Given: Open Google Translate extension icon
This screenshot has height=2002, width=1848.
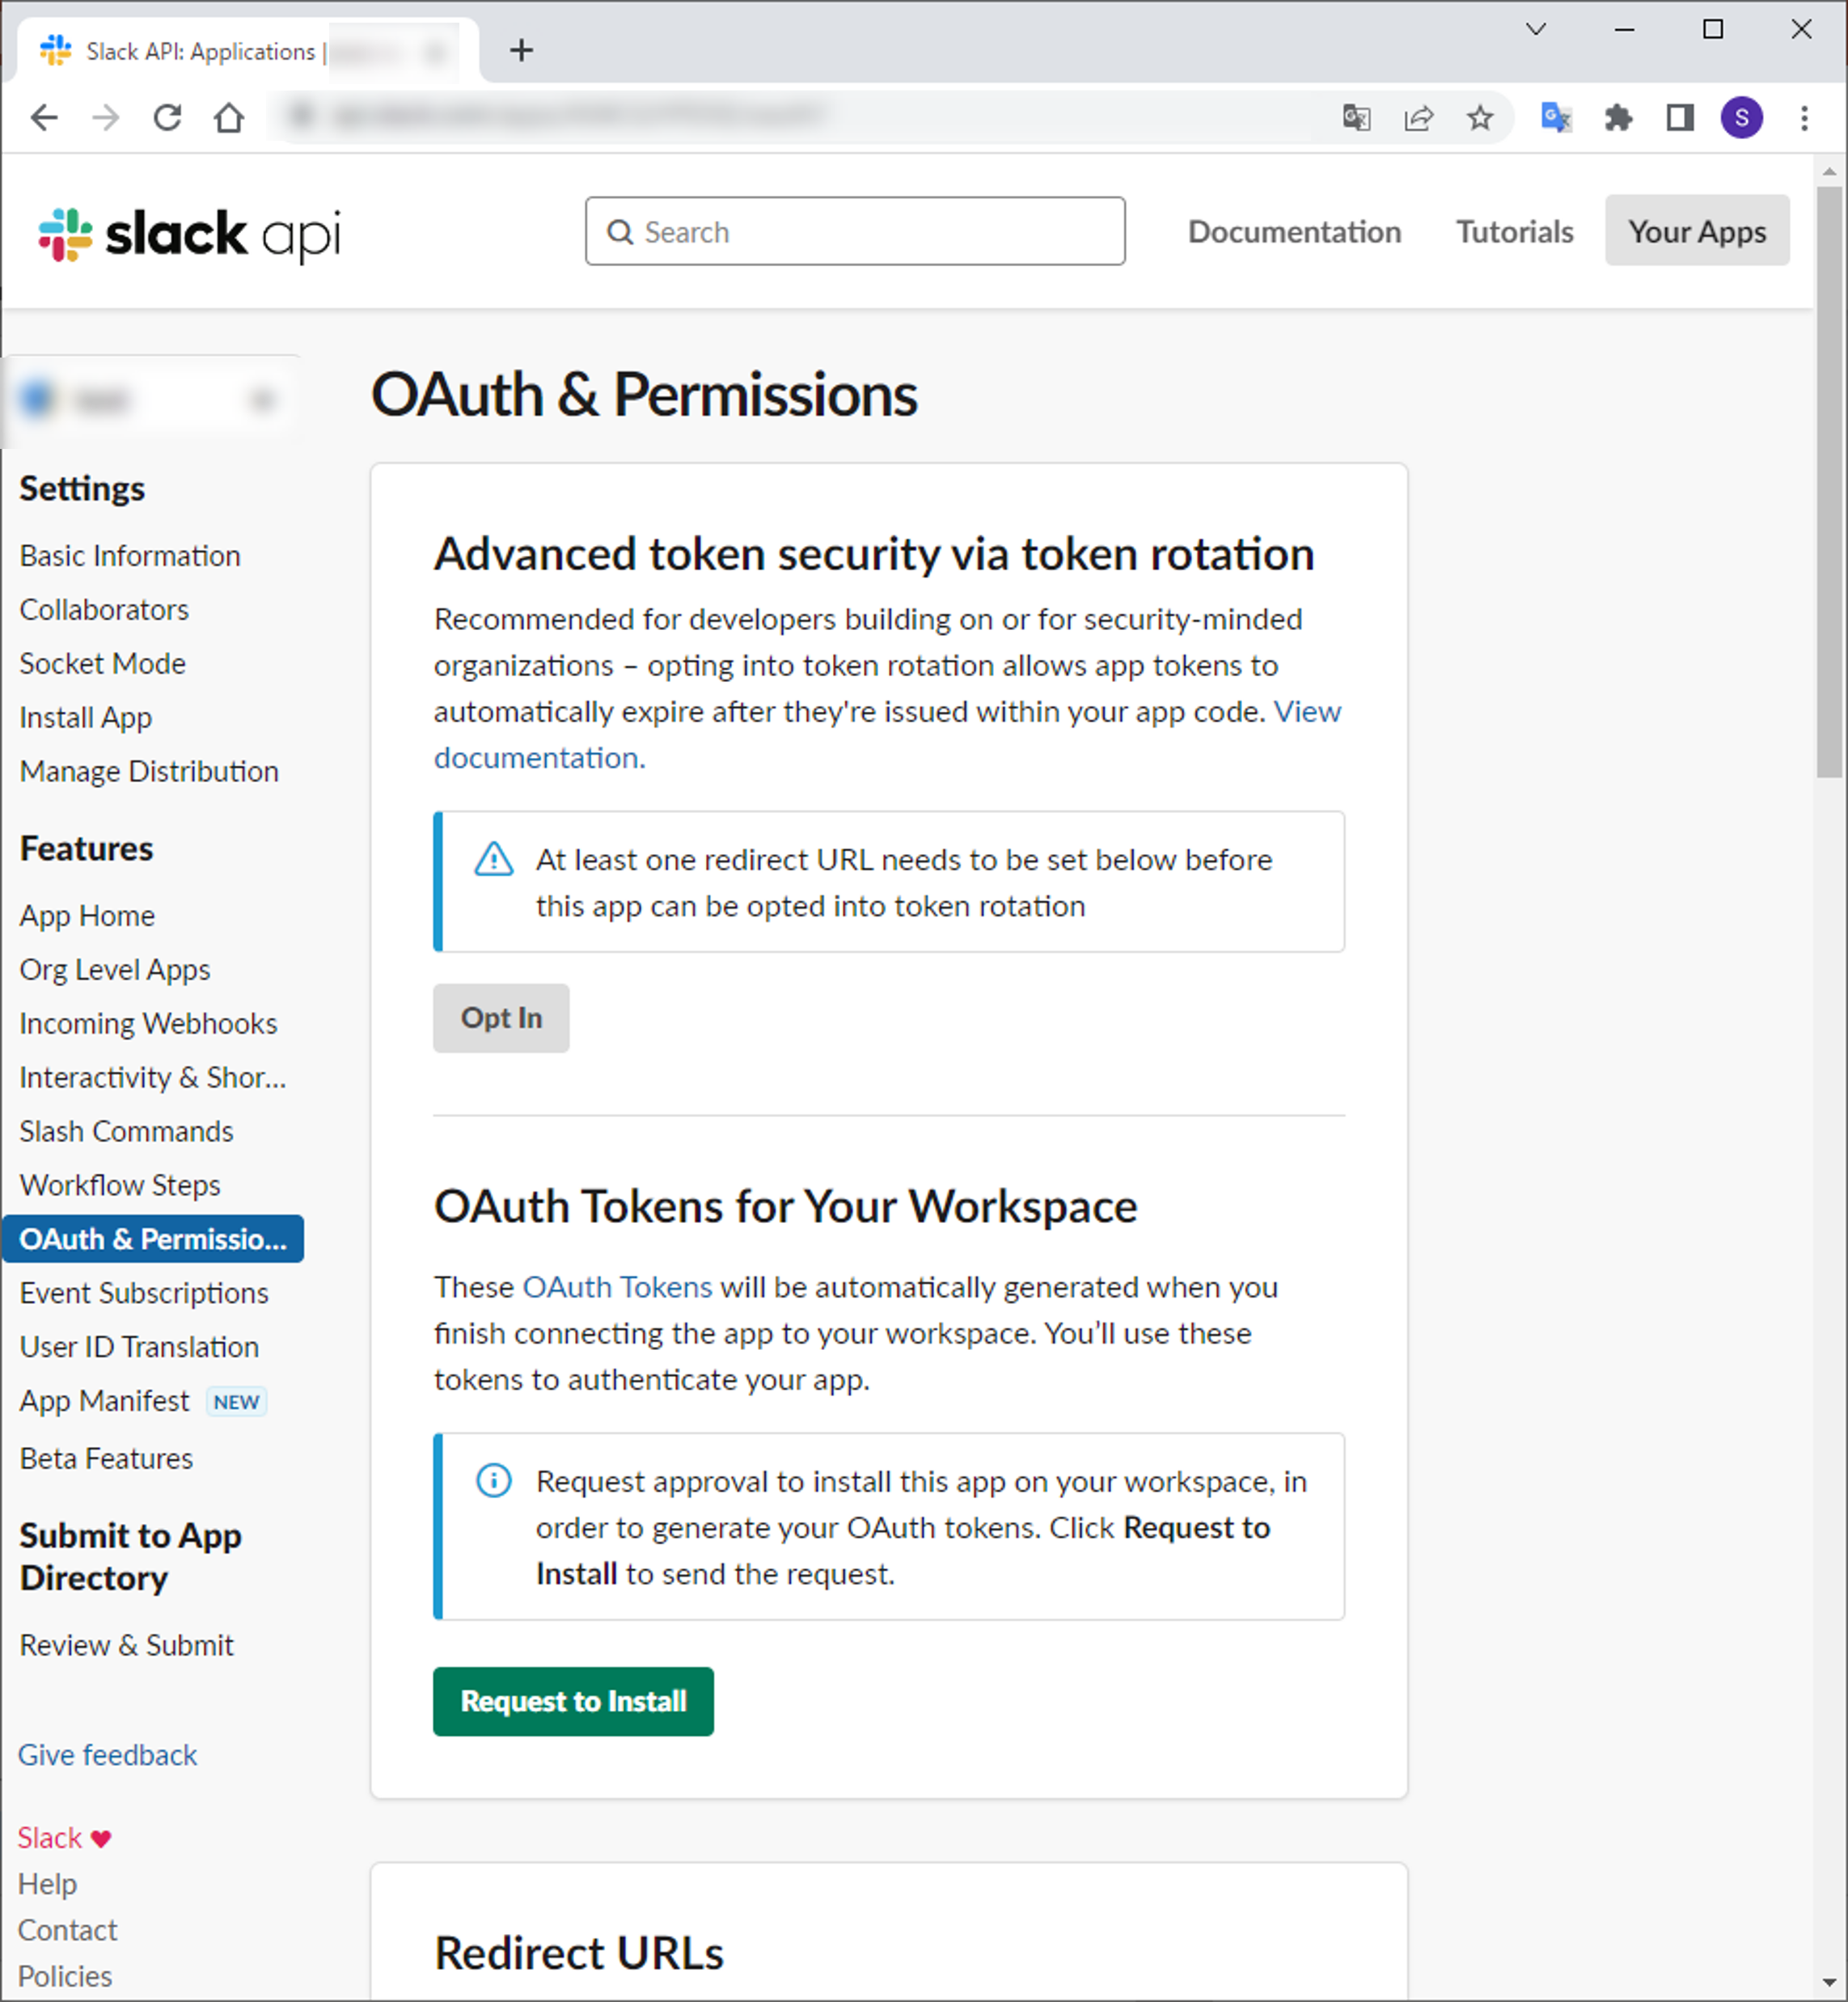Looking at the screenshot, I should [1555, 118].
